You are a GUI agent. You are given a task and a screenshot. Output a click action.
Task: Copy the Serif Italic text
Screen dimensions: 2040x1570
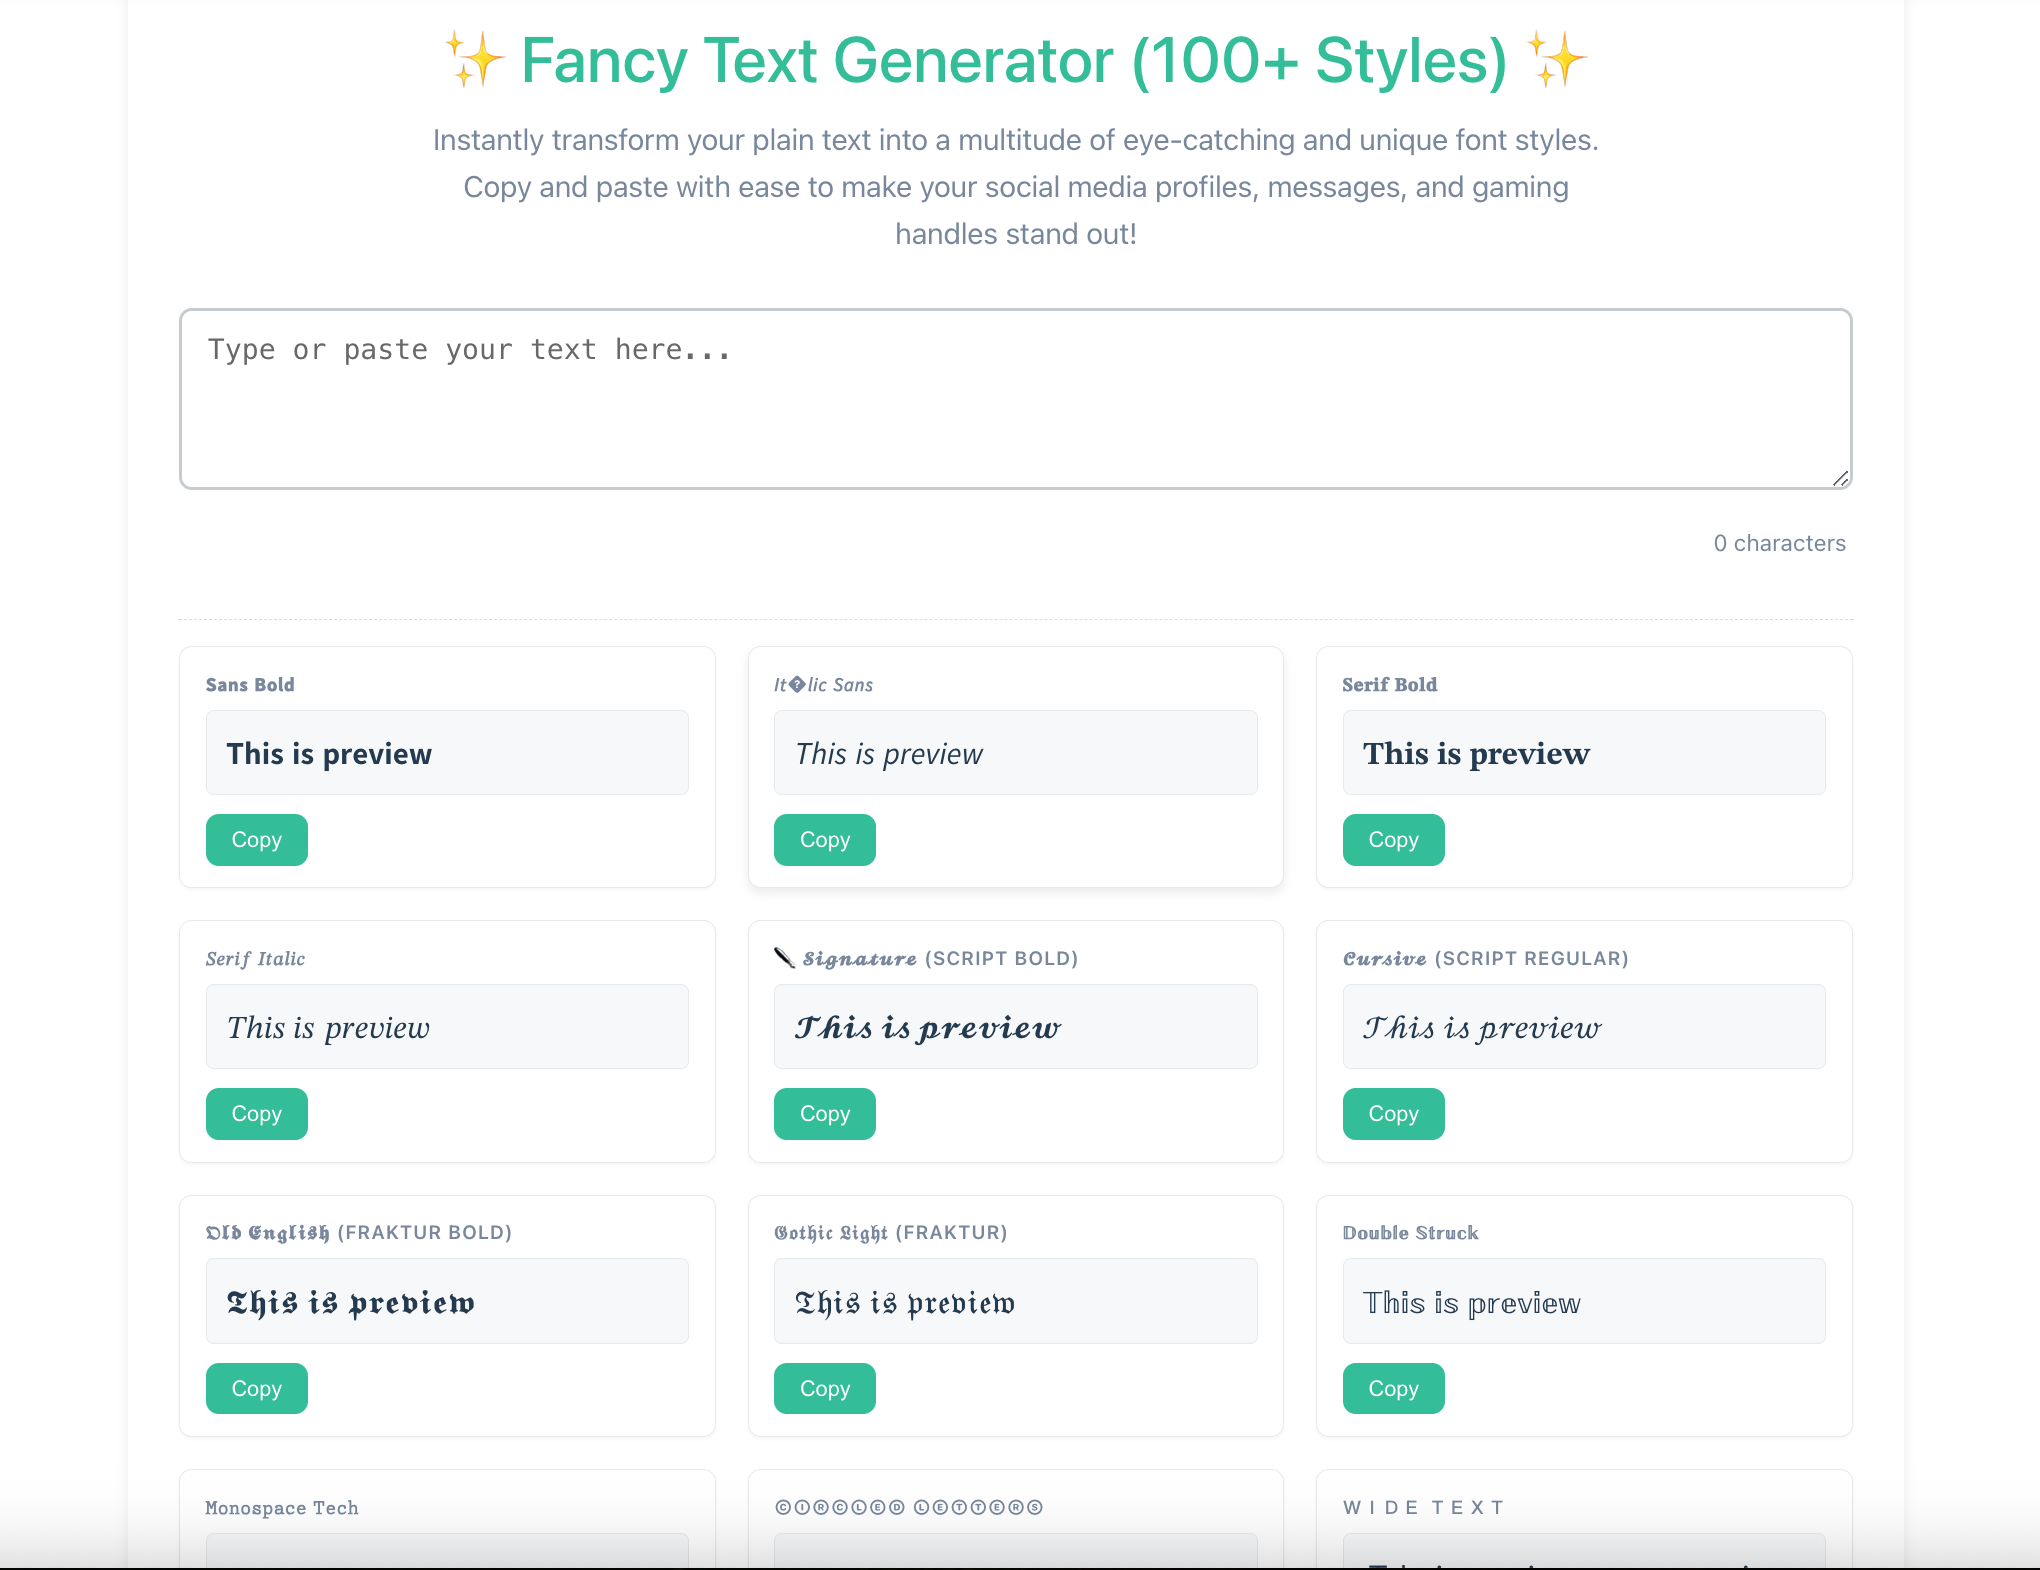[256, 1114]
